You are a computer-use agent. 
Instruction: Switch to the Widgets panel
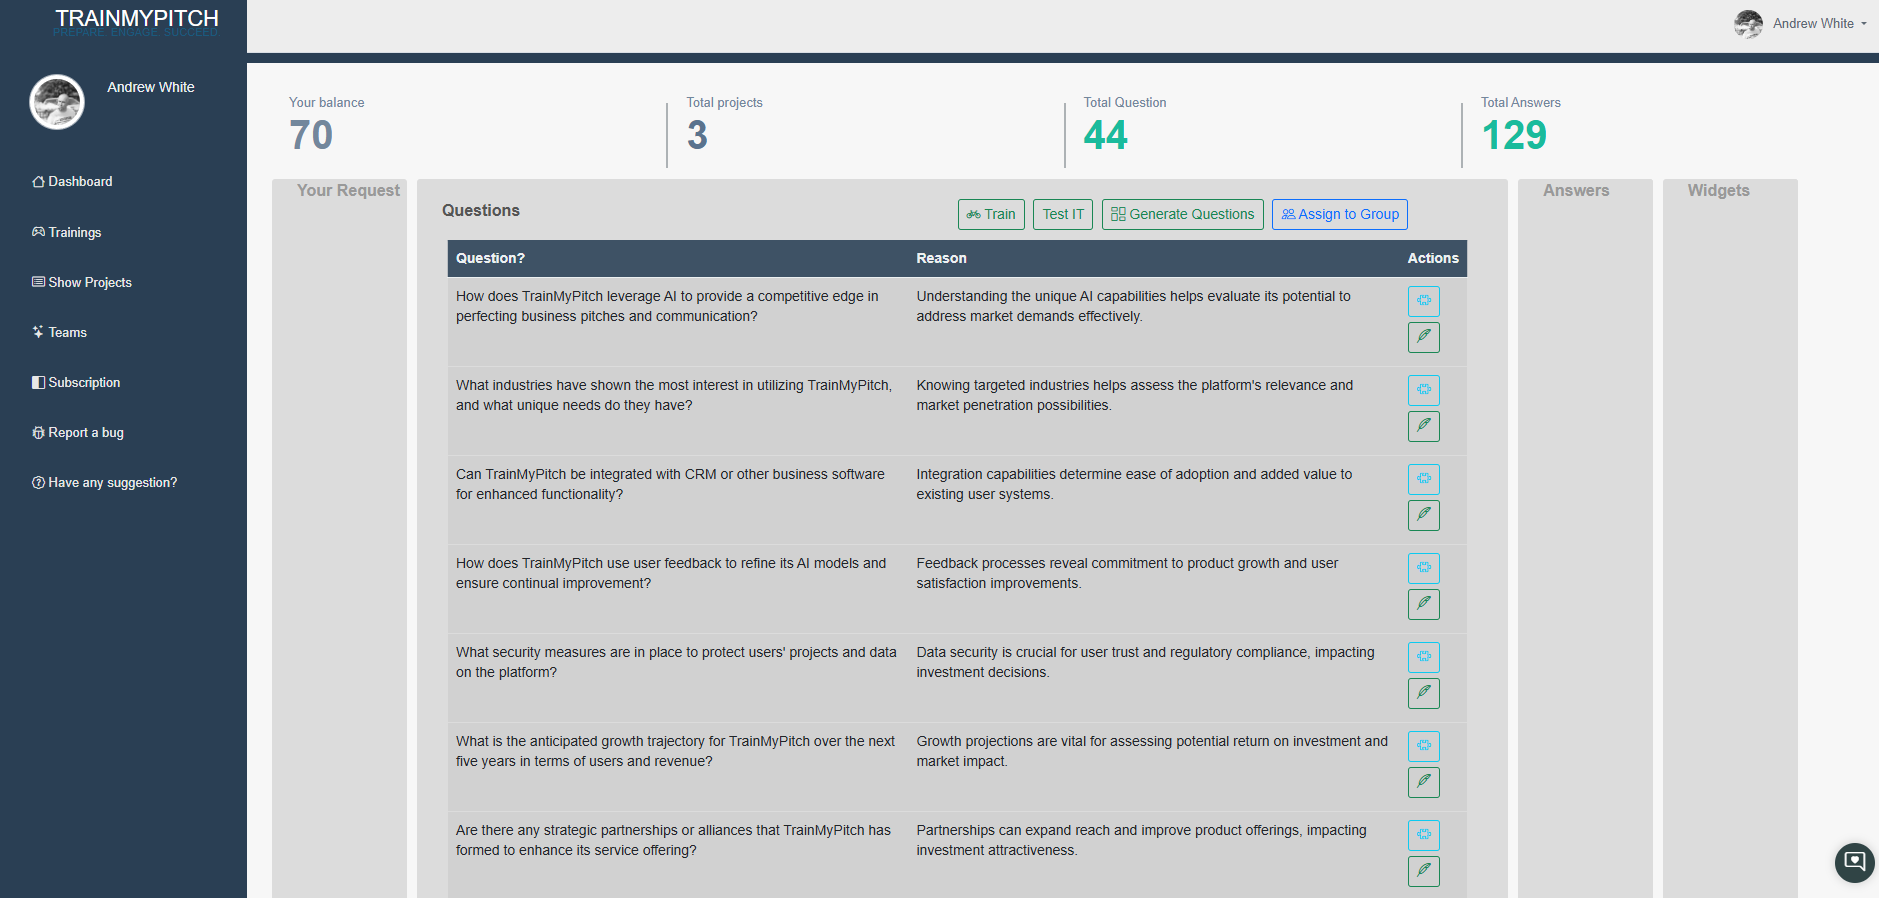click(x=1719, y=190)
